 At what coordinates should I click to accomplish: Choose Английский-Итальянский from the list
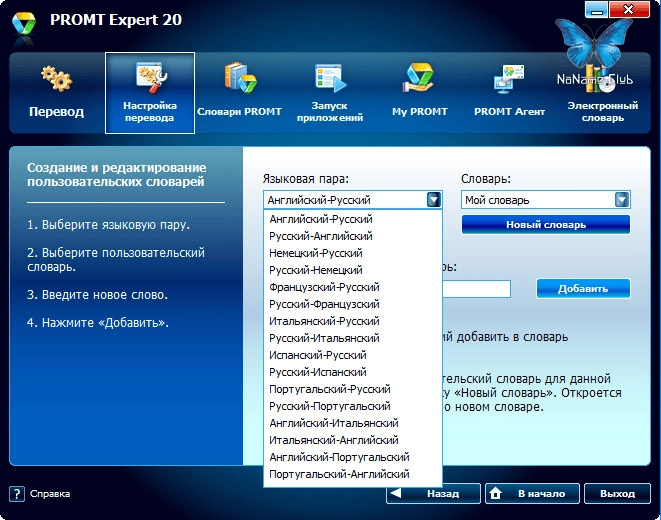pyautogui.click(x=353, y=423)
